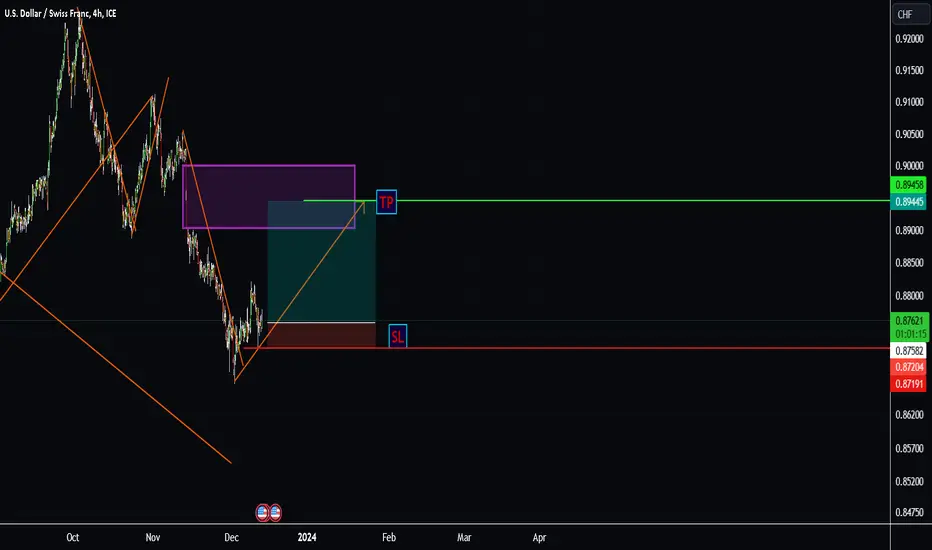Viewport: 932px width, 550px height.
Task: Click the 0.87621 current price label
Action: pyautogui.click(x=909, y=320)
